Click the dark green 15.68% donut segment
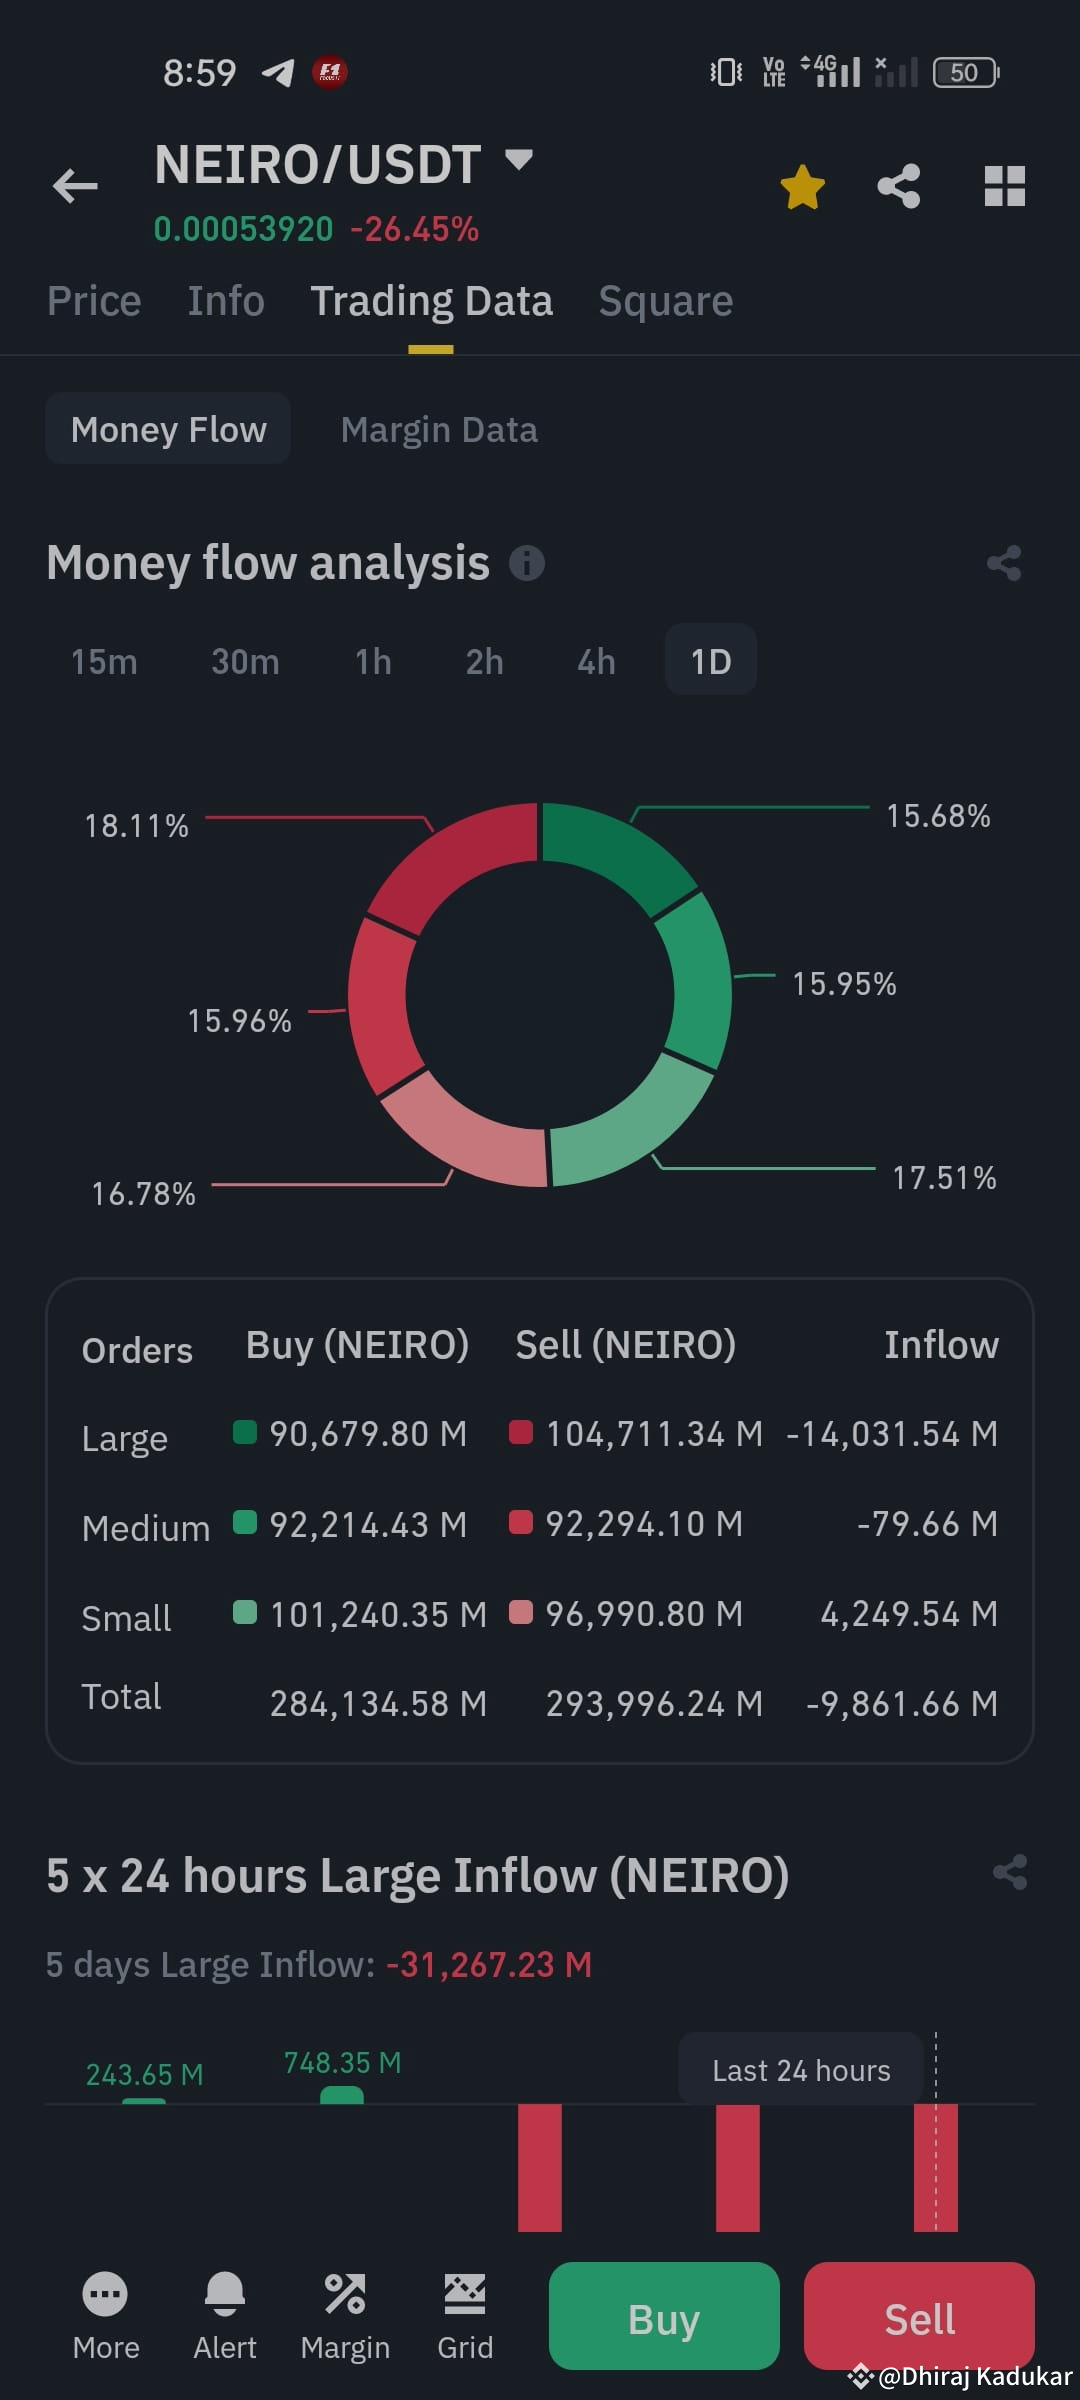 point(612,853)
